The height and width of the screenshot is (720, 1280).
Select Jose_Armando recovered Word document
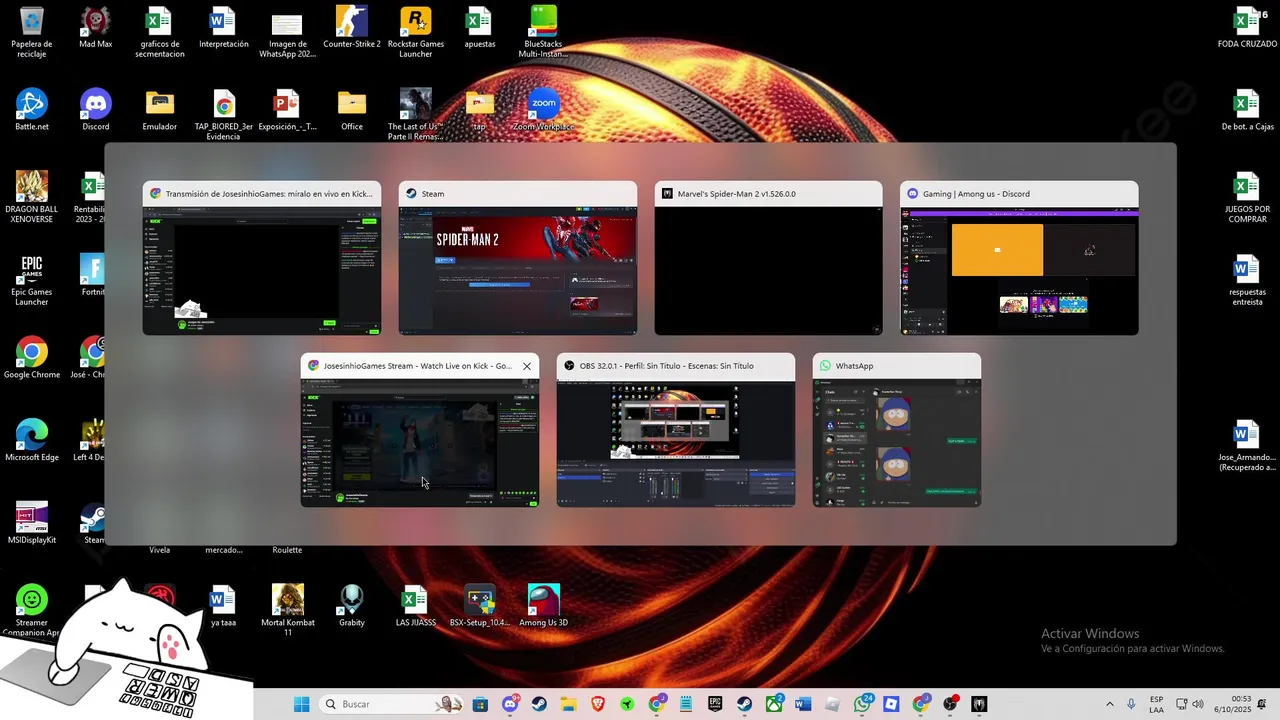[1247, 445]
